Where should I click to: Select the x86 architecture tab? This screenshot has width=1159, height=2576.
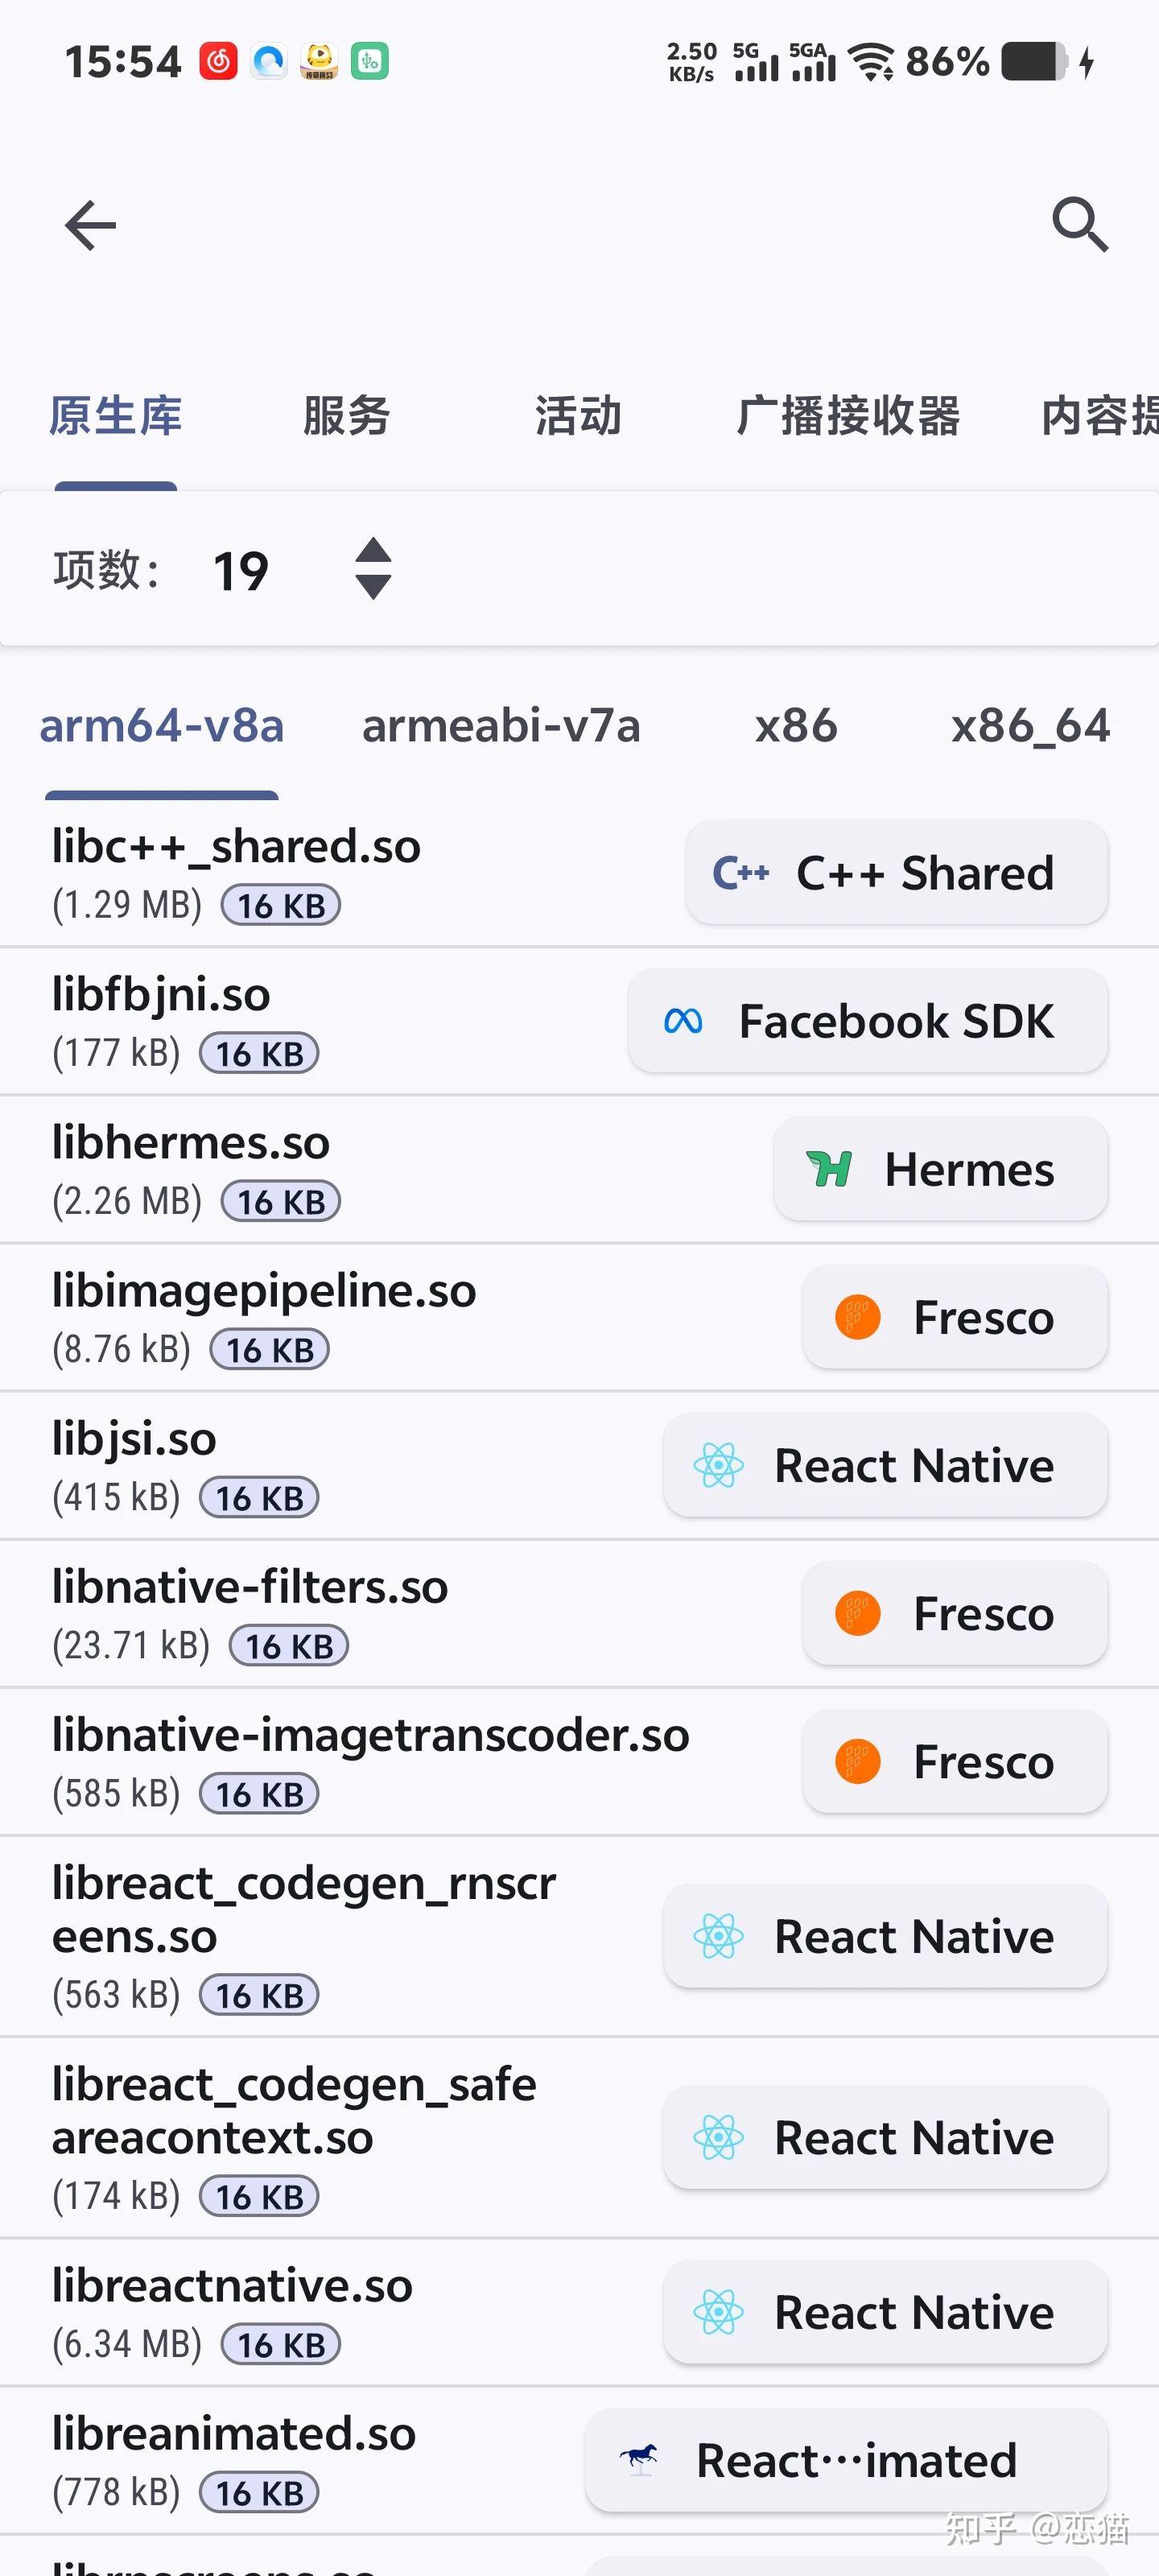796,726
